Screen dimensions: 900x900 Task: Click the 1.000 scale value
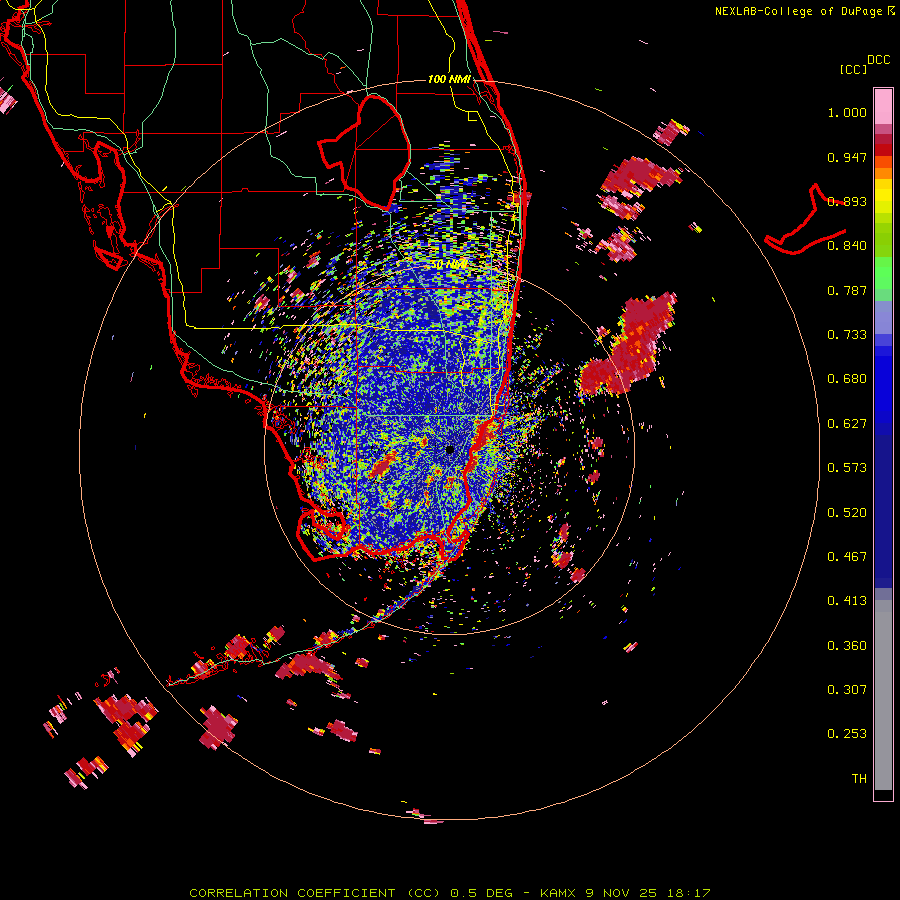tap(847, 113)
